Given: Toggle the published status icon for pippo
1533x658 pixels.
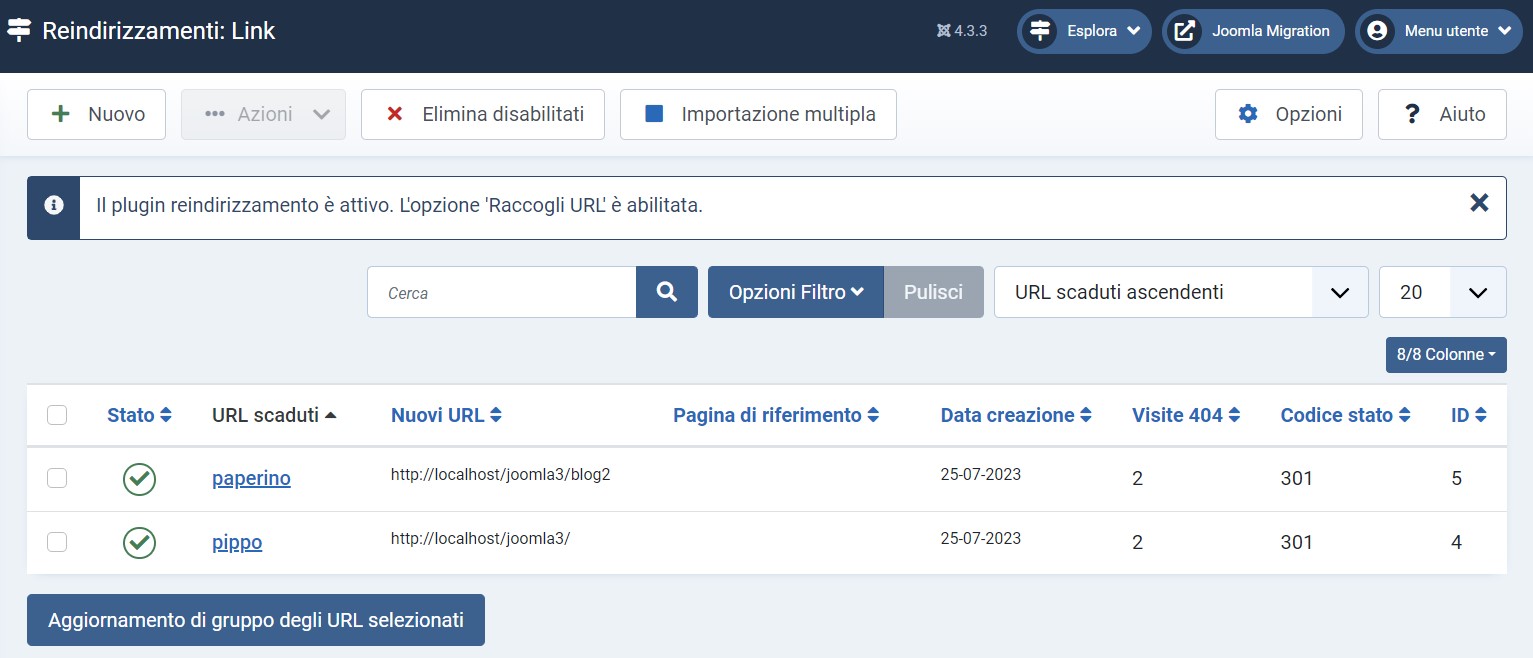Looking at the screenshot, I should [x=139, y=543].
